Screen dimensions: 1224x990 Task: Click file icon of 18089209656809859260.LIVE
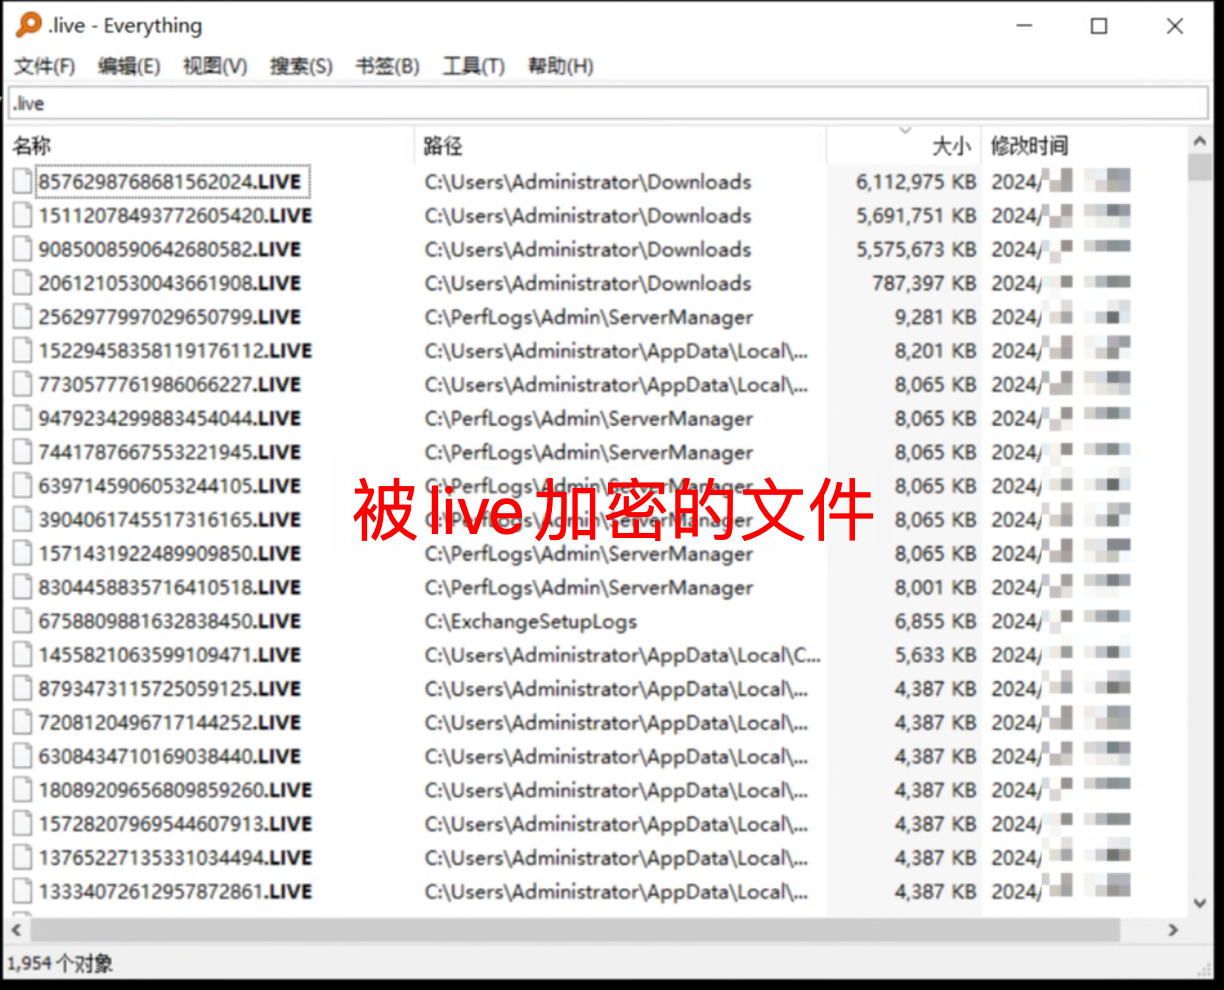pyautogui.click(x=22, y=790)
